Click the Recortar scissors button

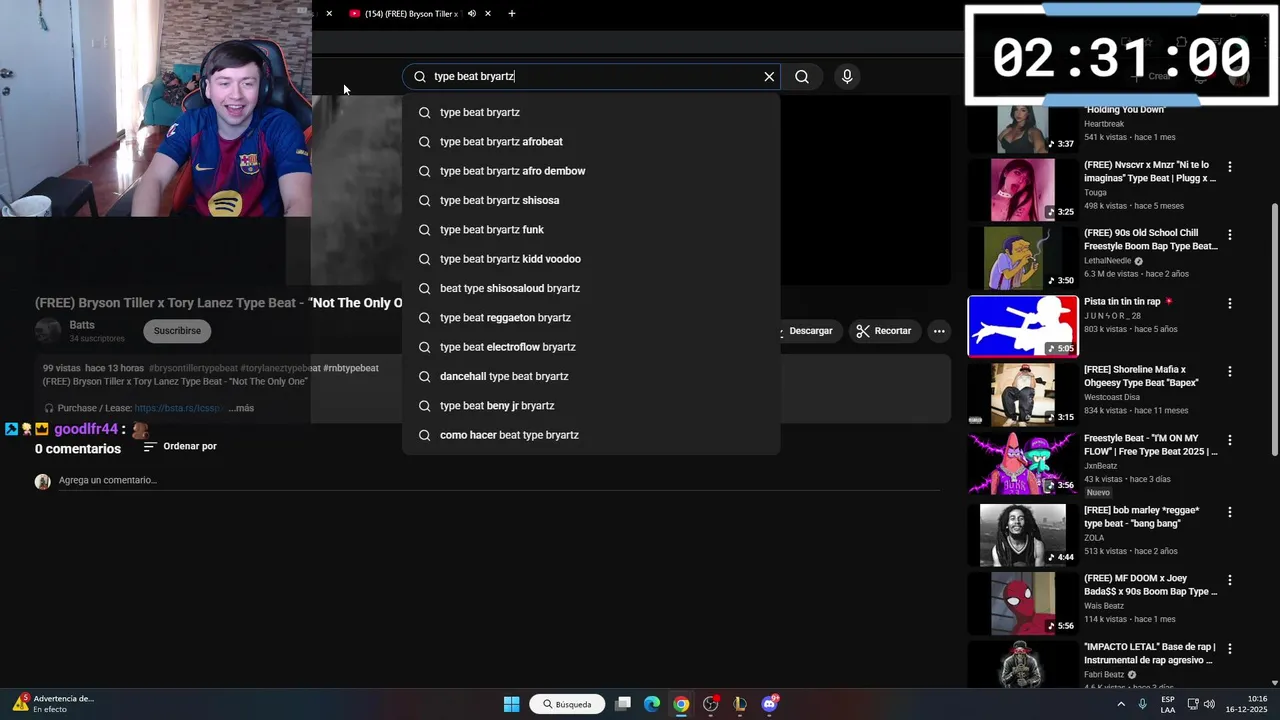click(x=884, y=331)
